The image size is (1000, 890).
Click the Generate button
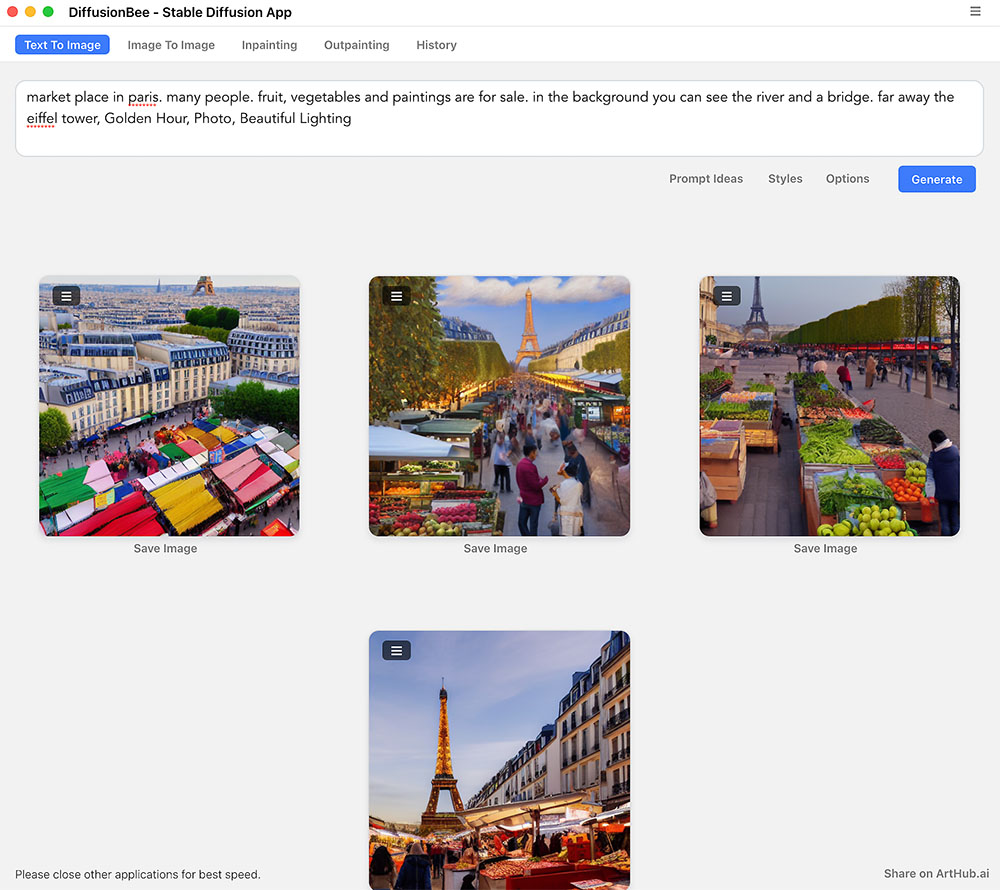coord(937,179)
